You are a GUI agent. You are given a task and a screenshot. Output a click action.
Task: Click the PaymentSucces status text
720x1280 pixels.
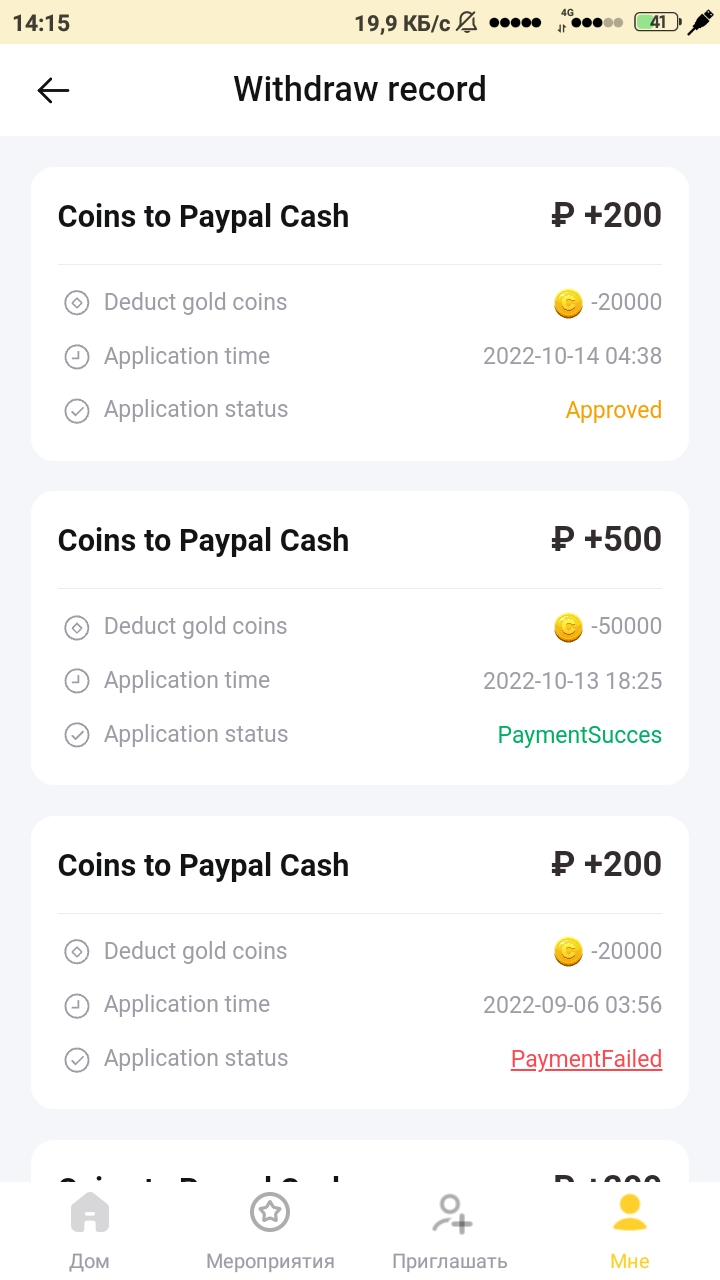[x=580, y=735]
